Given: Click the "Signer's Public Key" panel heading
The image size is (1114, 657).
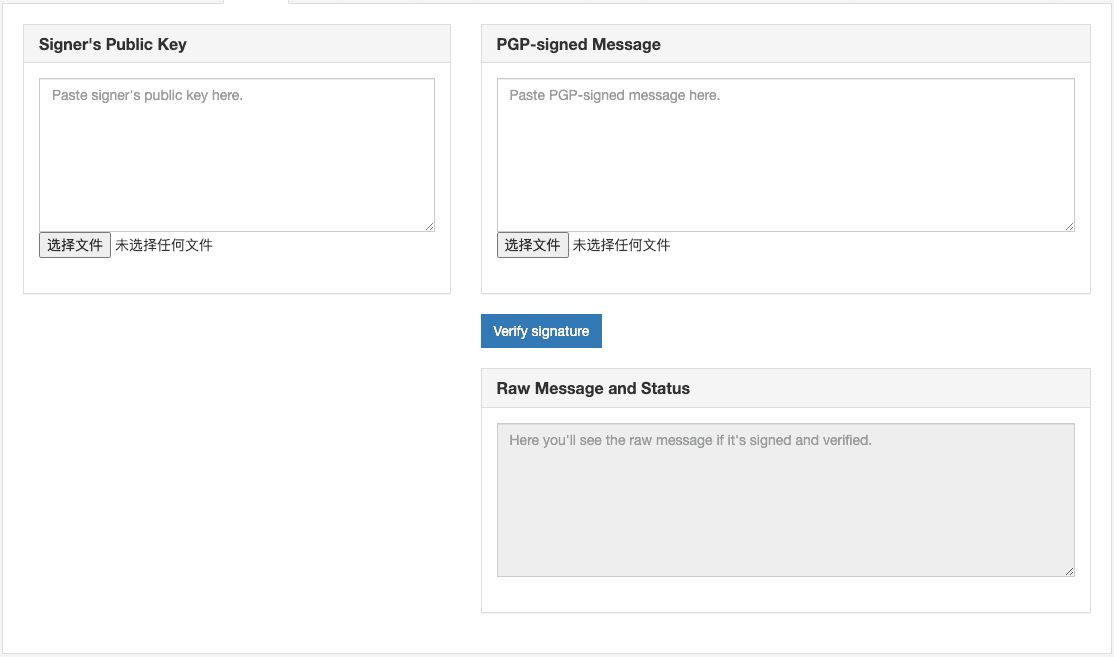Looking at the screenshot, I should (x=113, y=45).
